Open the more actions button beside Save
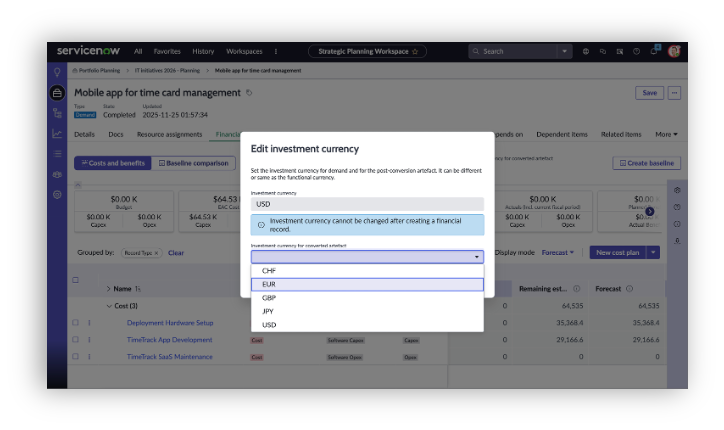This screenshot has height=430, width=724. pos(674,93)
